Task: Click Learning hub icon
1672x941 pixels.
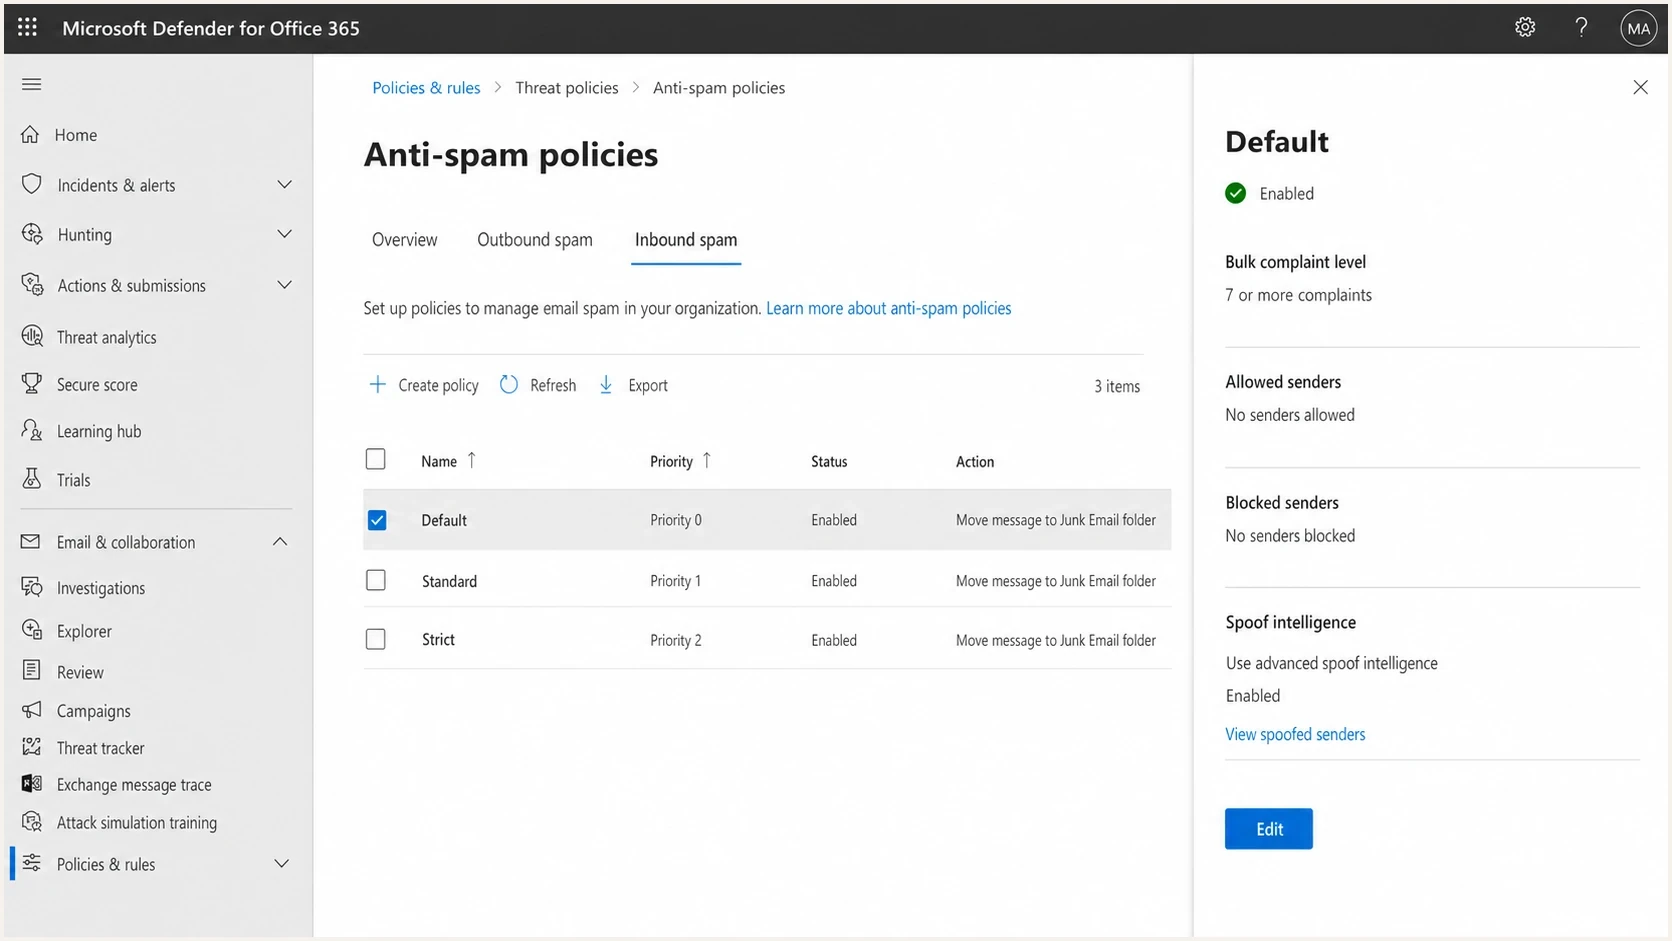Action: pos(32,431)
